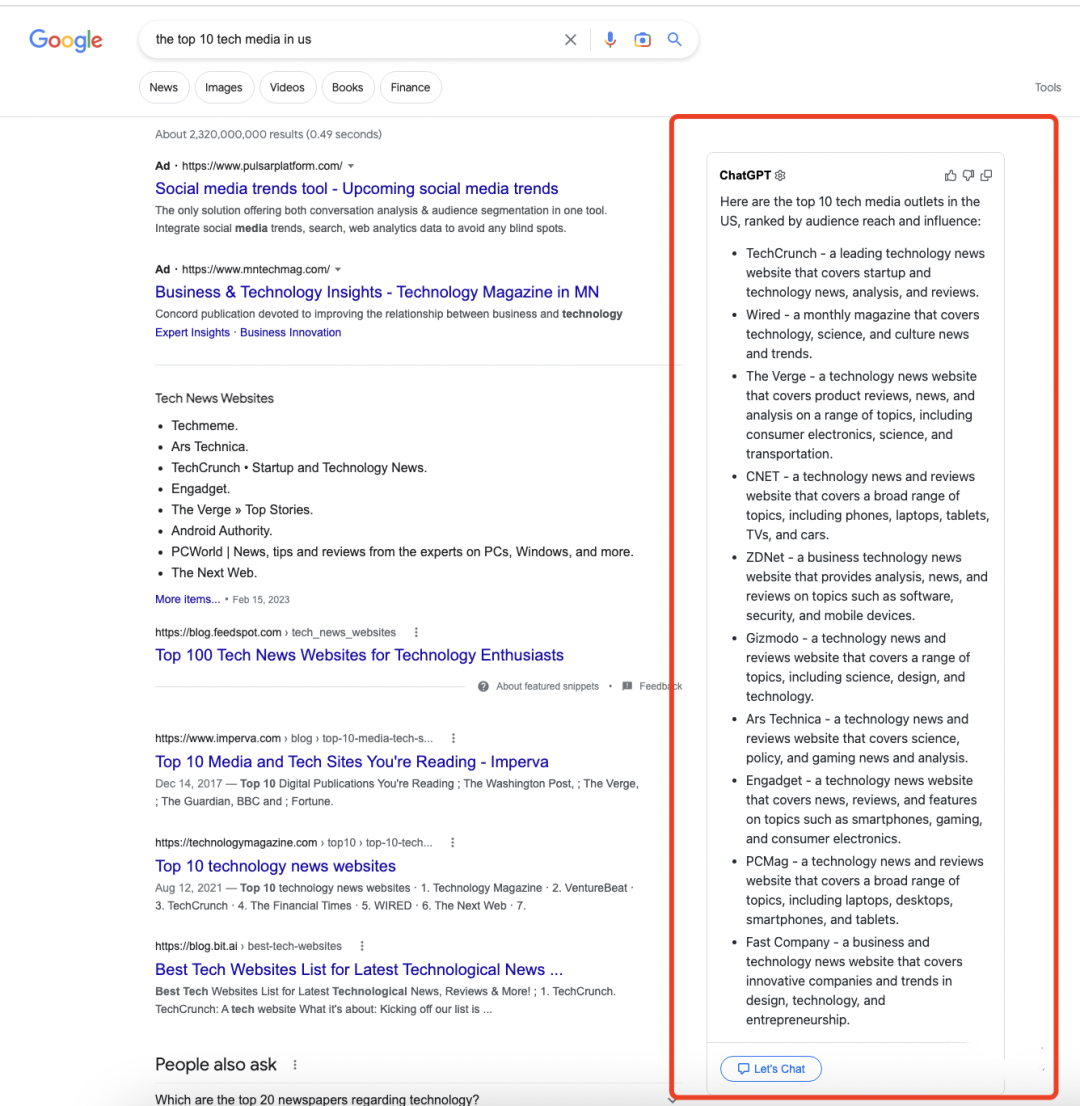The width and height of the screenshot is (1080, 1106).
Task: Click inside the search query field
Action: coord(353,40)
